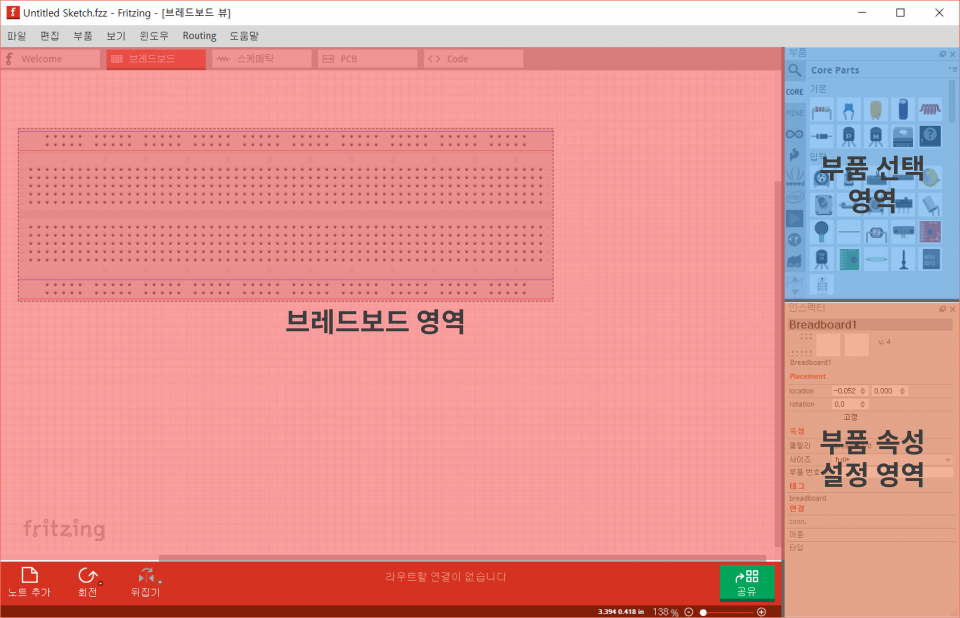
Task: Open the 파일 menu
Action: click(x=17, y=36)
